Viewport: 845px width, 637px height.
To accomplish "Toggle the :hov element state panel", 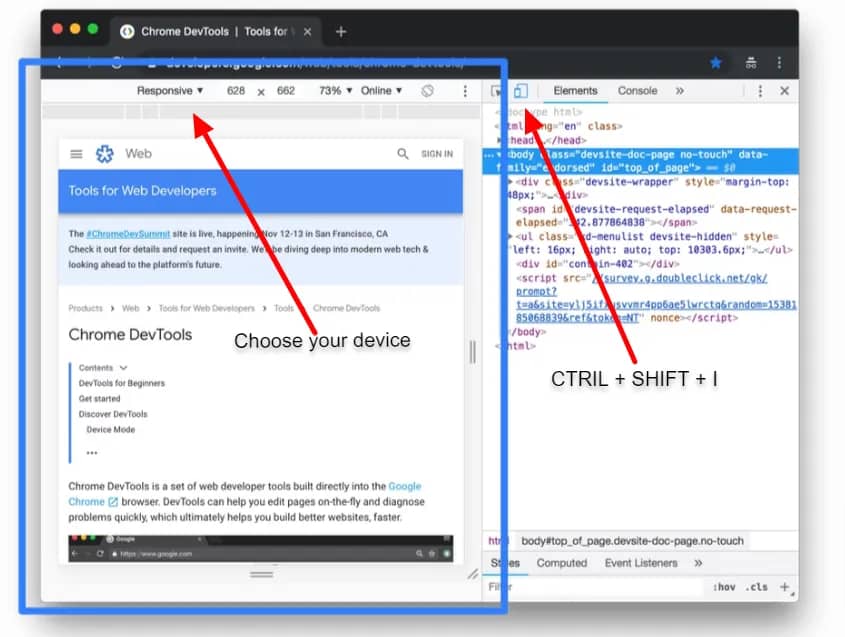I will pos(724,587).
